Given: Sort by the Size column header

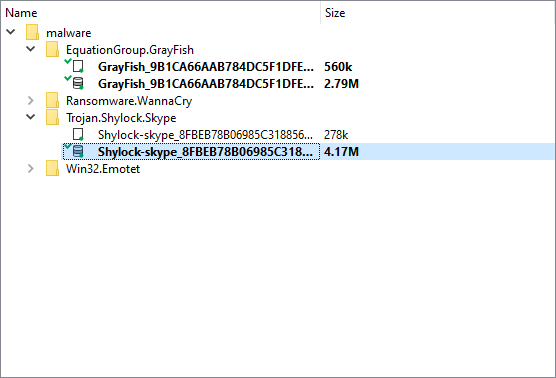Looking at the screenshot, I should 335,13.
